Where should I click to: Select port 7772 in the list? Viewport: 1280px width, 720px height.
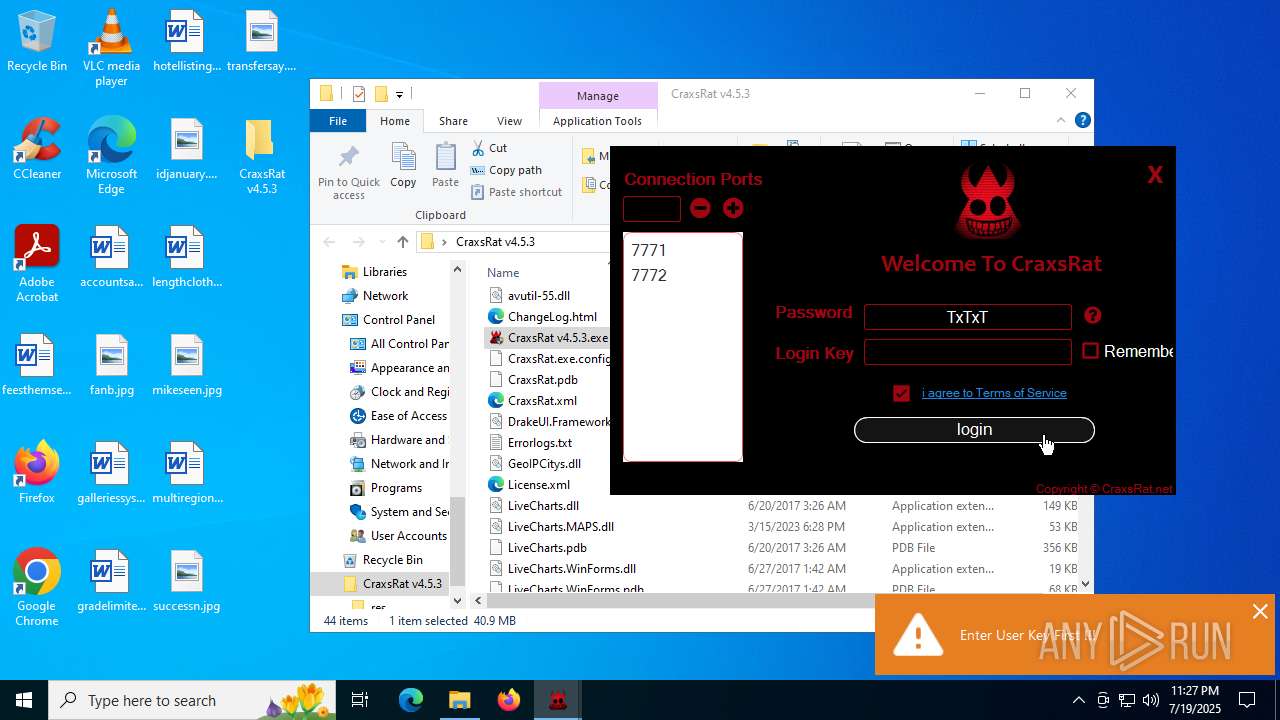point(648,275)
